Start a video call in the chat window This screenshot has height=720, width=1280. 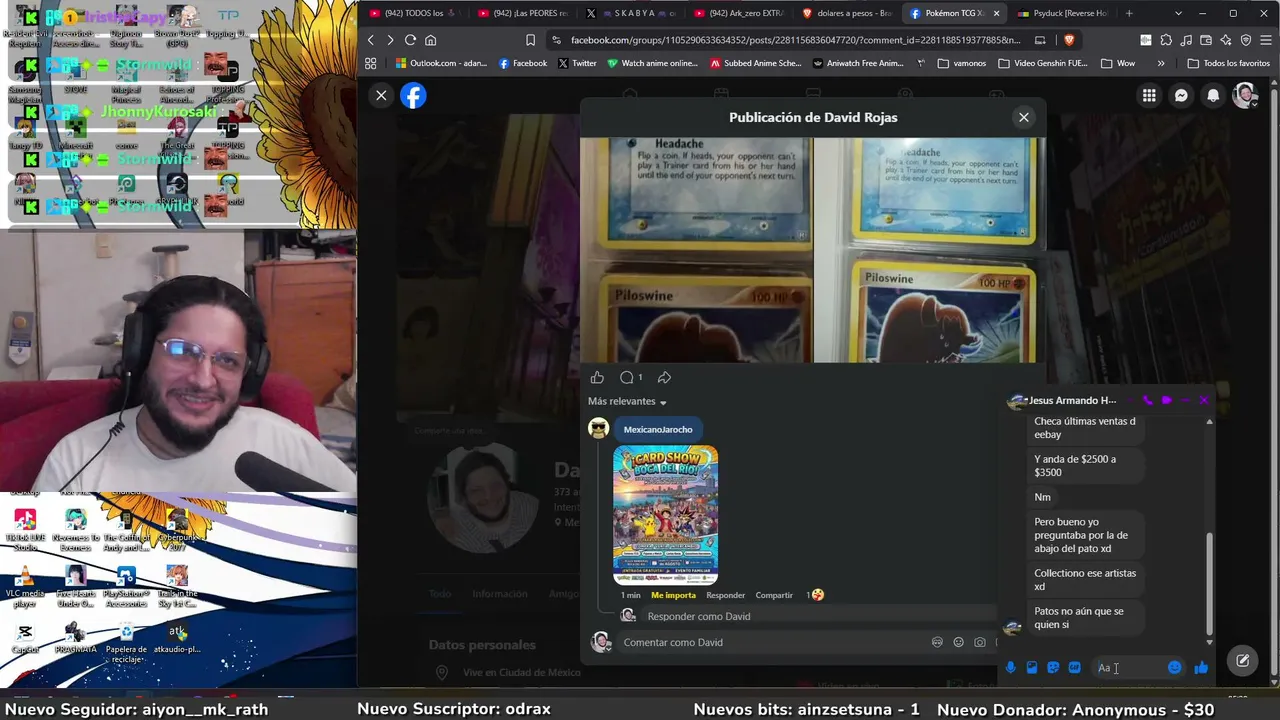pyautogui.click(x=1166, y=400)
